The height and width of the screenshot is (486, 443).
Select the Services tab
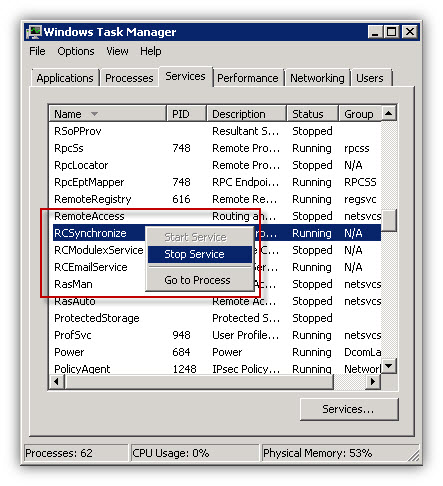(185, 76)
